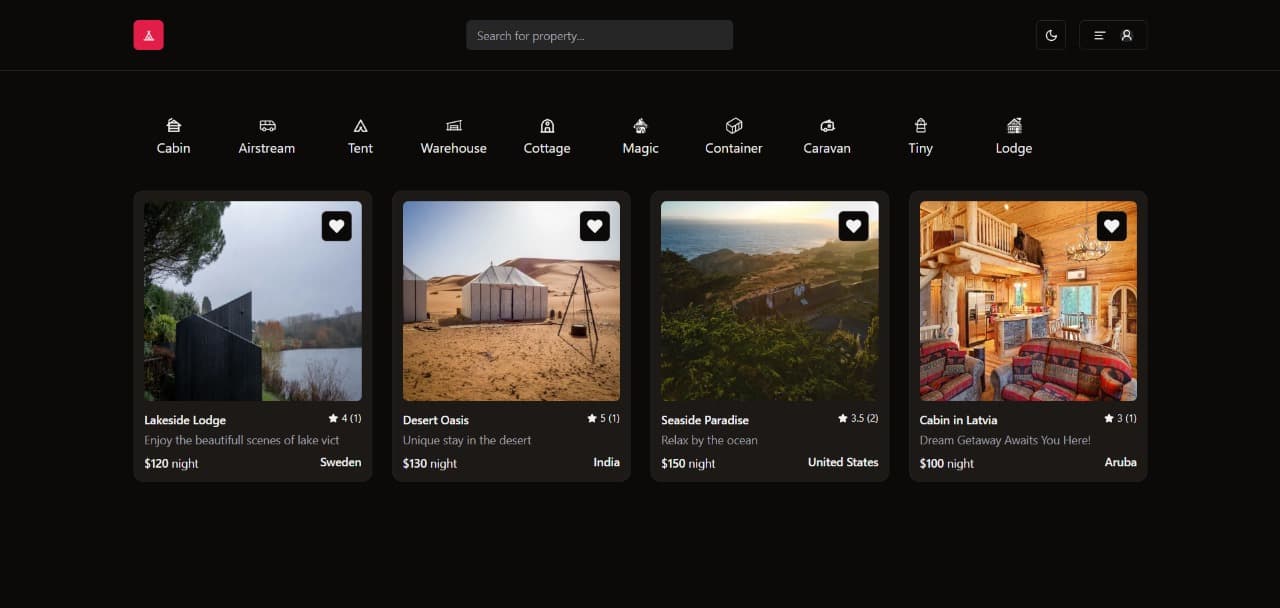This screenshot has height=608, width=1280.
Task: Select the Tiny category icon
Action: coord(921,126)
